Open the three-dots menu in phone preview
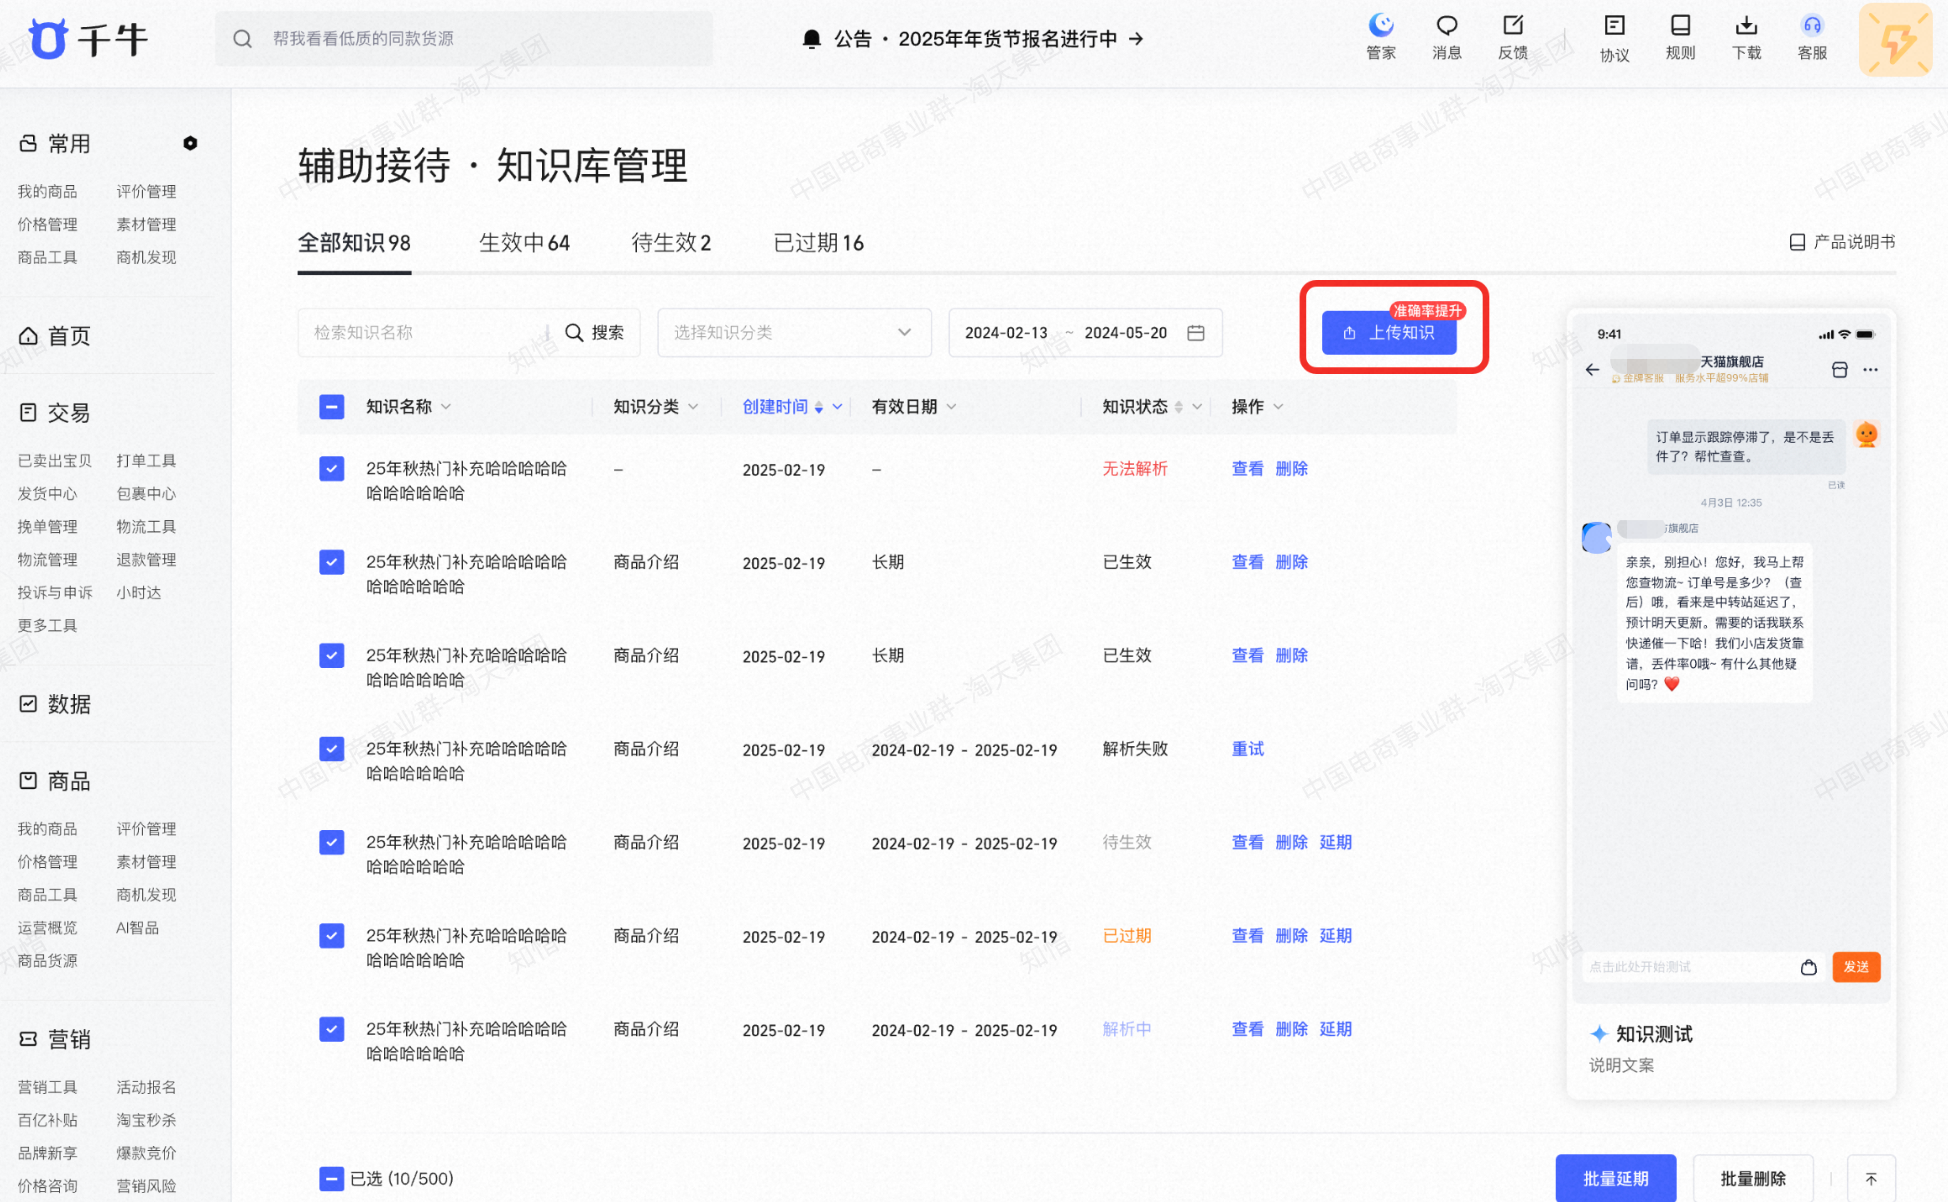The image size is (1948, 1202). click(1870, 370)
